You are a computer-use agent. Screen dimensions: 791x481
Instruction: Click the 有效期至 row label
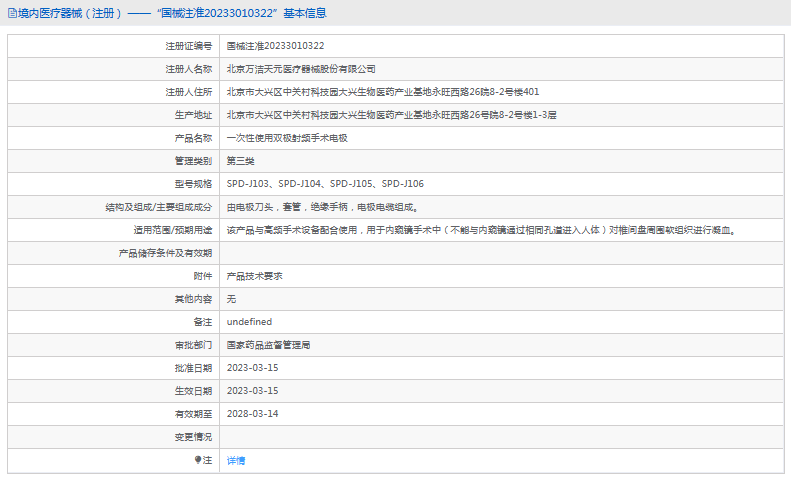coord(194,414)
